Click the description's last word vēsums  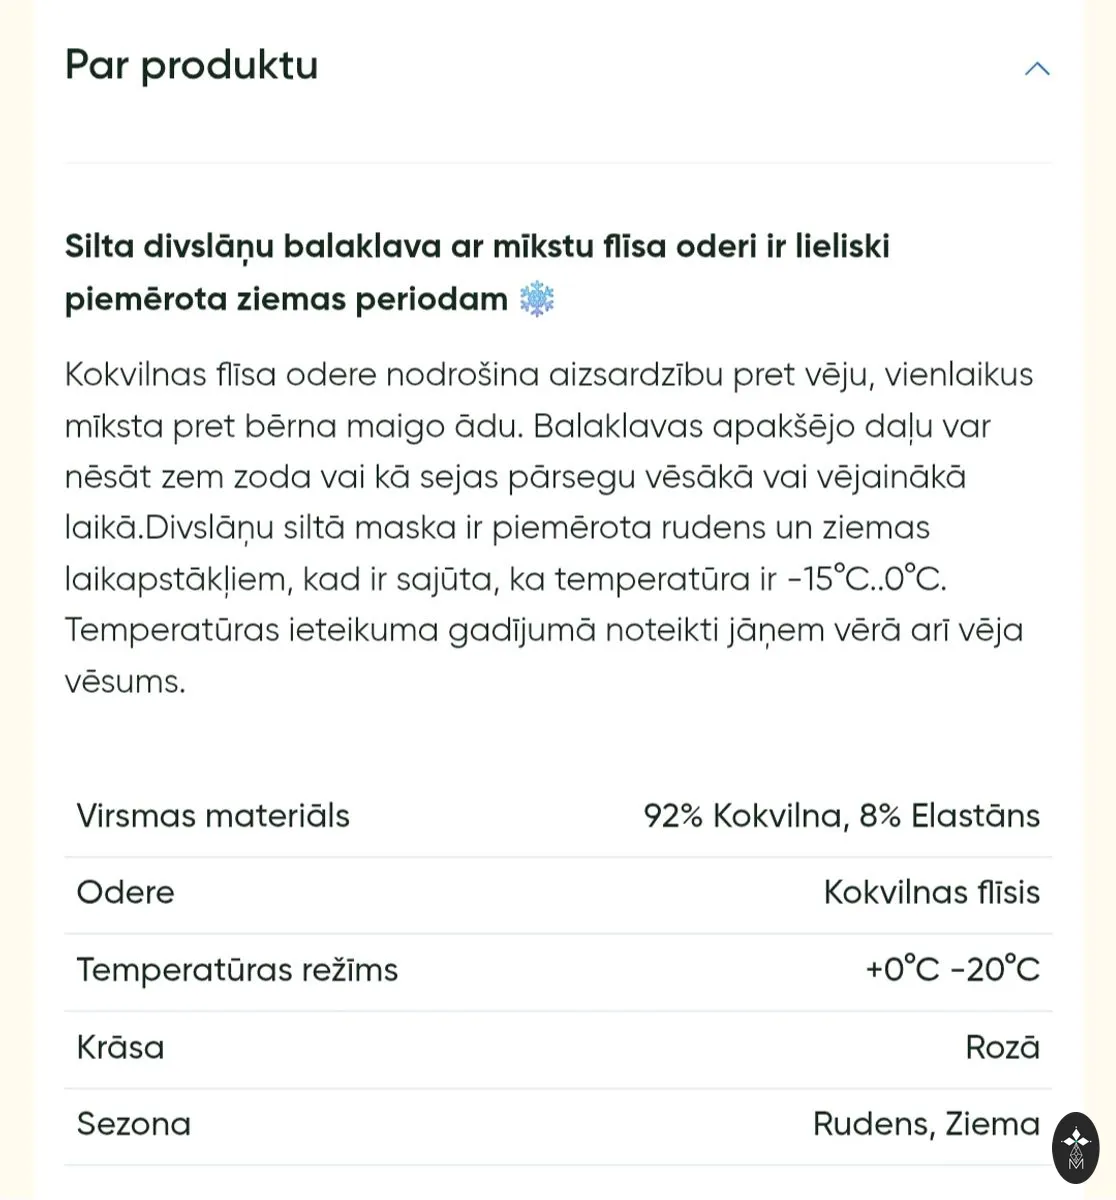[x=125, y=682]
